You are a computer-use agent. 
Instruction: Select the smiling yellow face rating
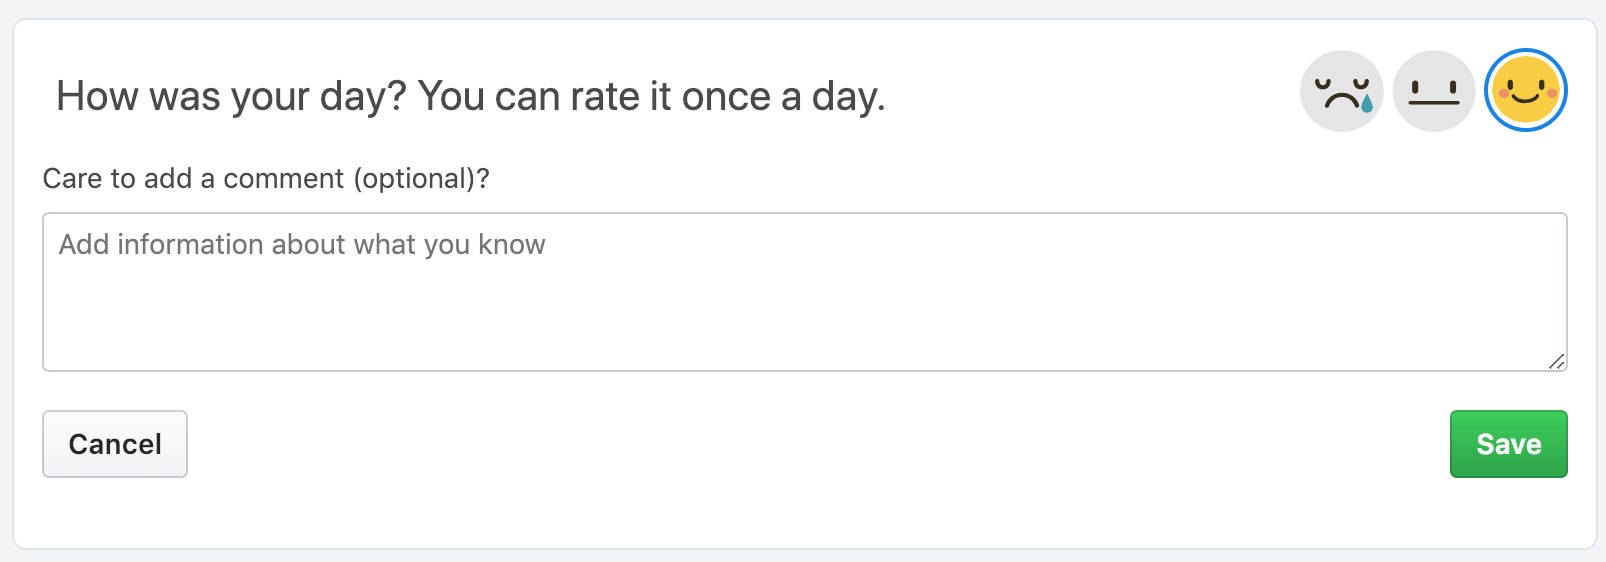point(1525,91)
